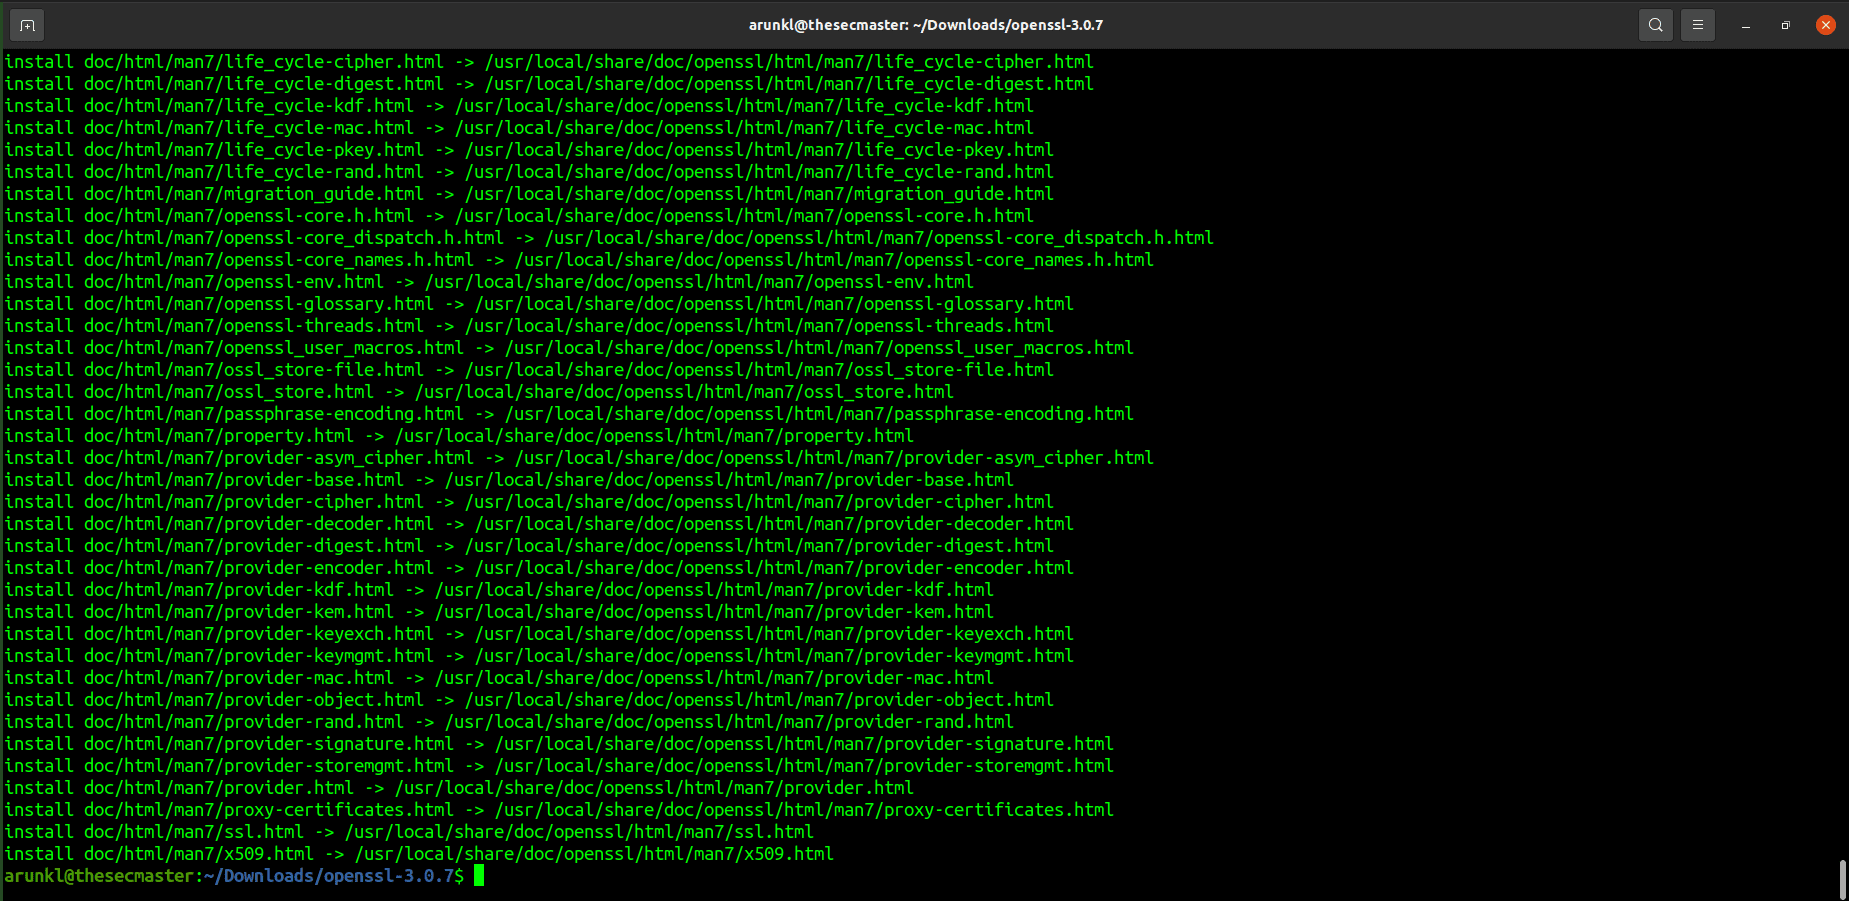Open the hamburger menu button
This screenshot has height=901, width=1849.
[x=1698, y=25]
